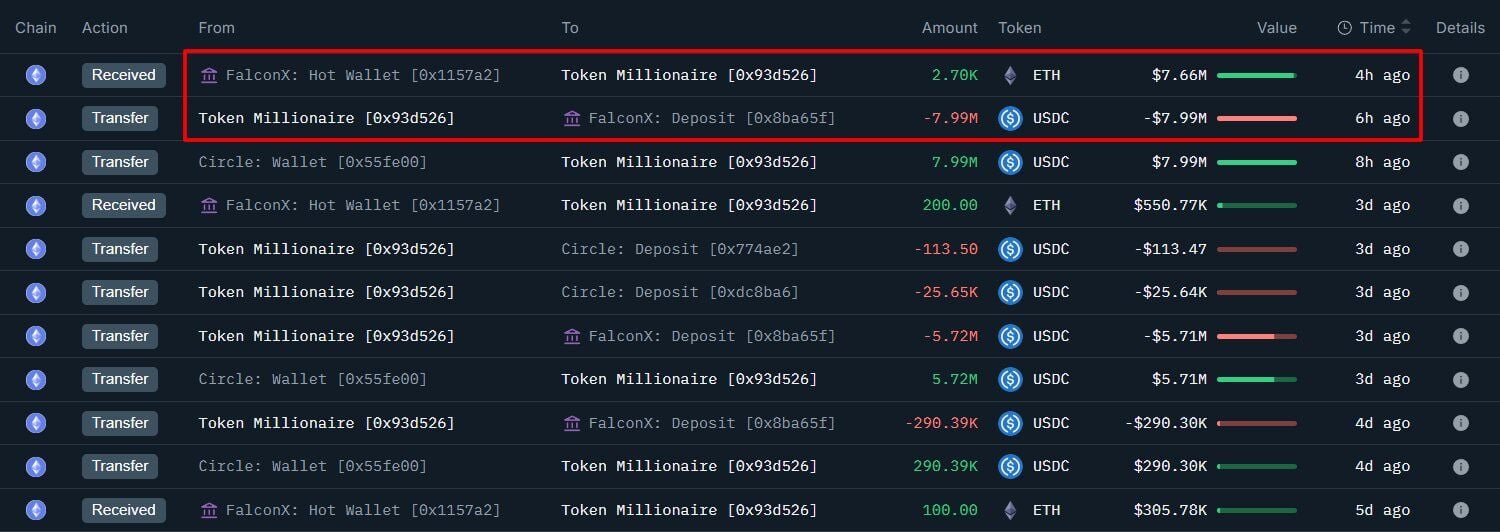Open Token Millionaire address in the 5d ago row

click(x=689, y=510)
